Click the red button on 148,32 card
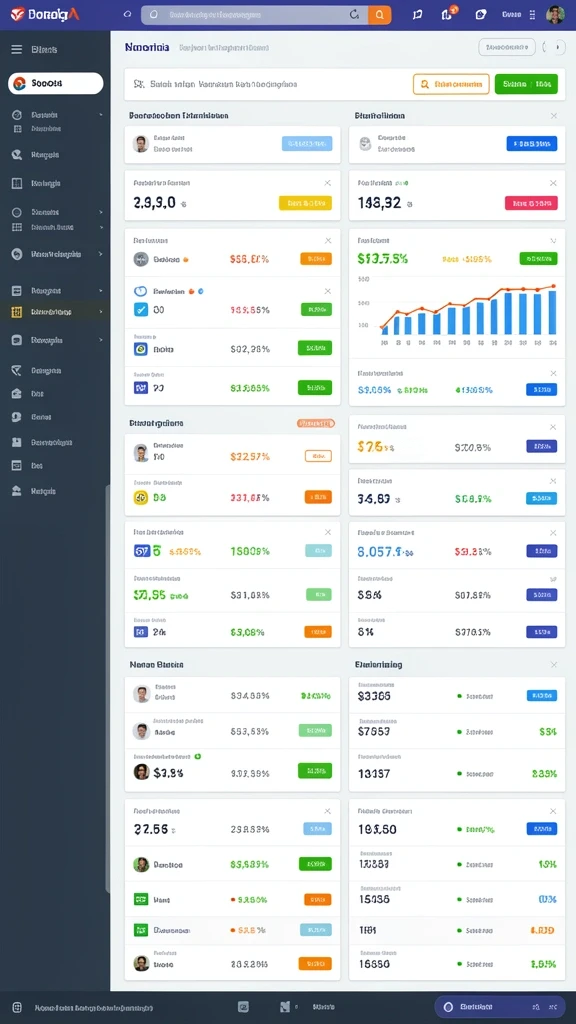The width and height of the screenshot is (576, 1024). click(531, 203)
